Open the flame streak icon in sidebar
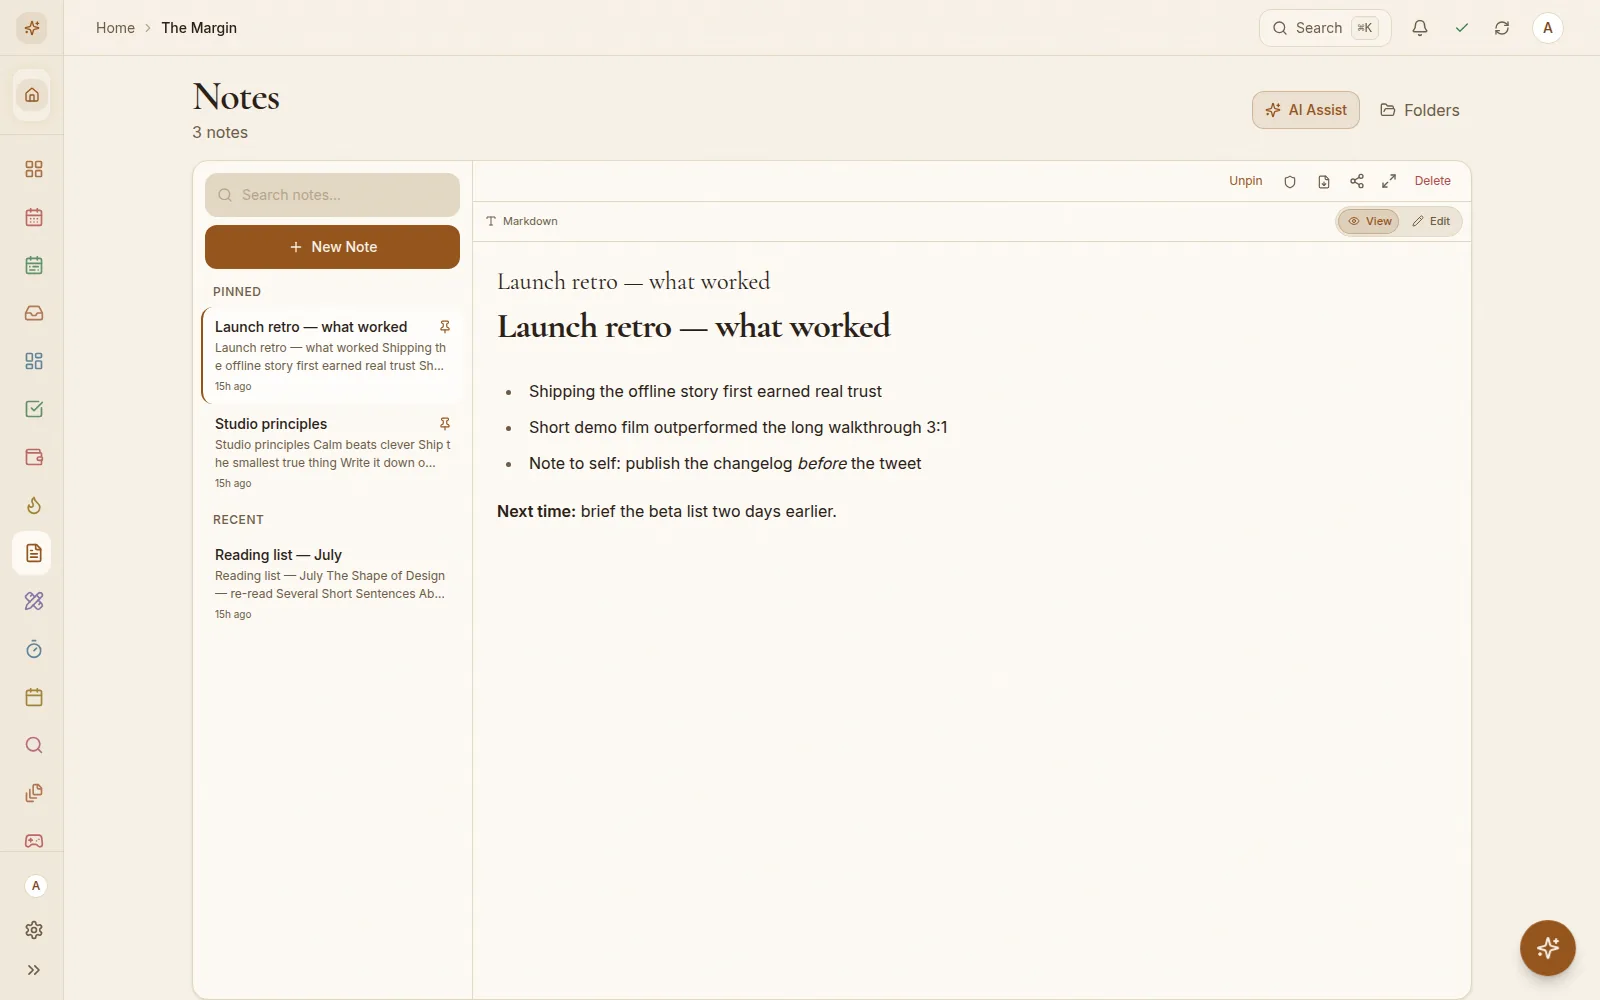 pos(34,505)
